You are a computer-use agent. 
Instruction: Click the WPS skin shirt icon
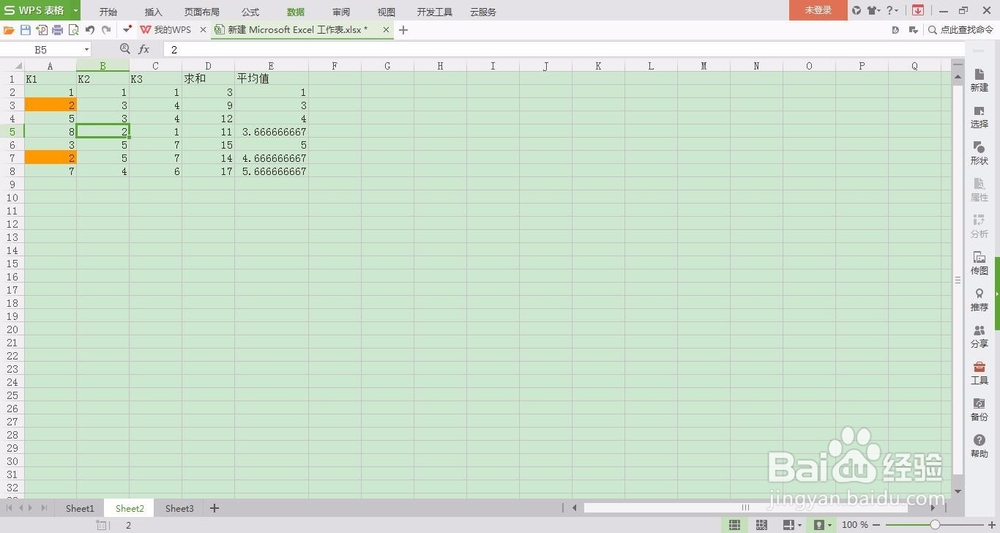[x=872, y=10]
